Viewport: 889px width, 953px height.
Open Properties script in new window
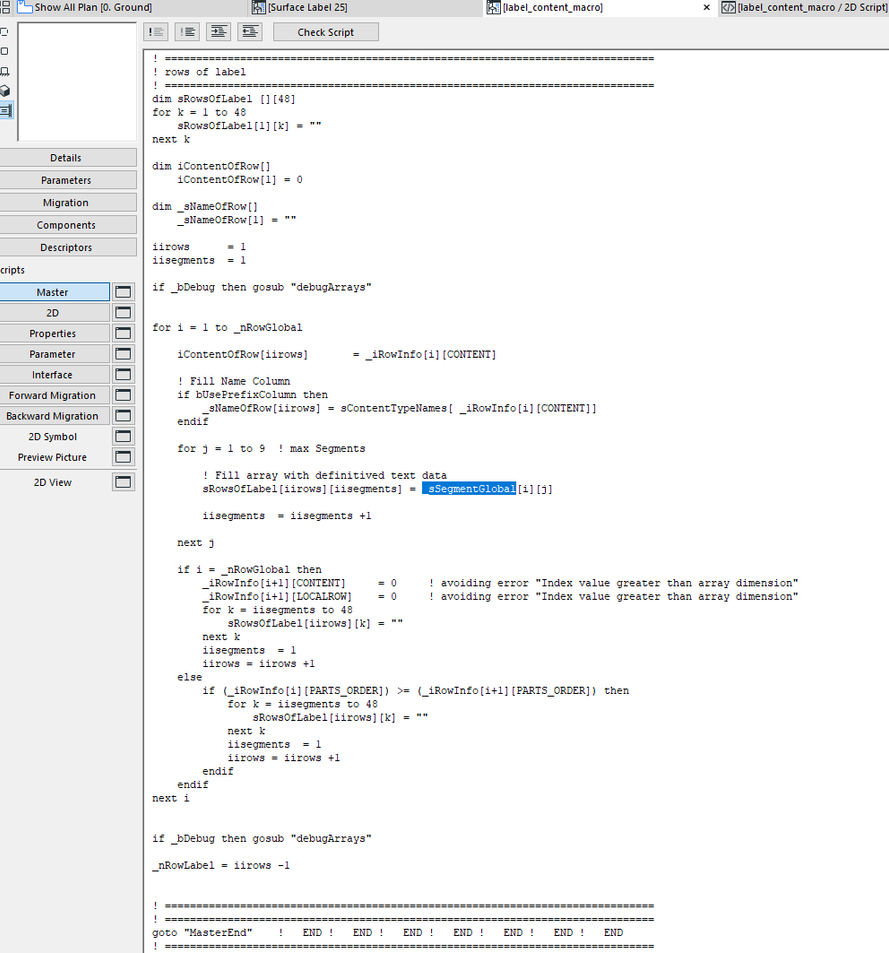pos(123,334)
